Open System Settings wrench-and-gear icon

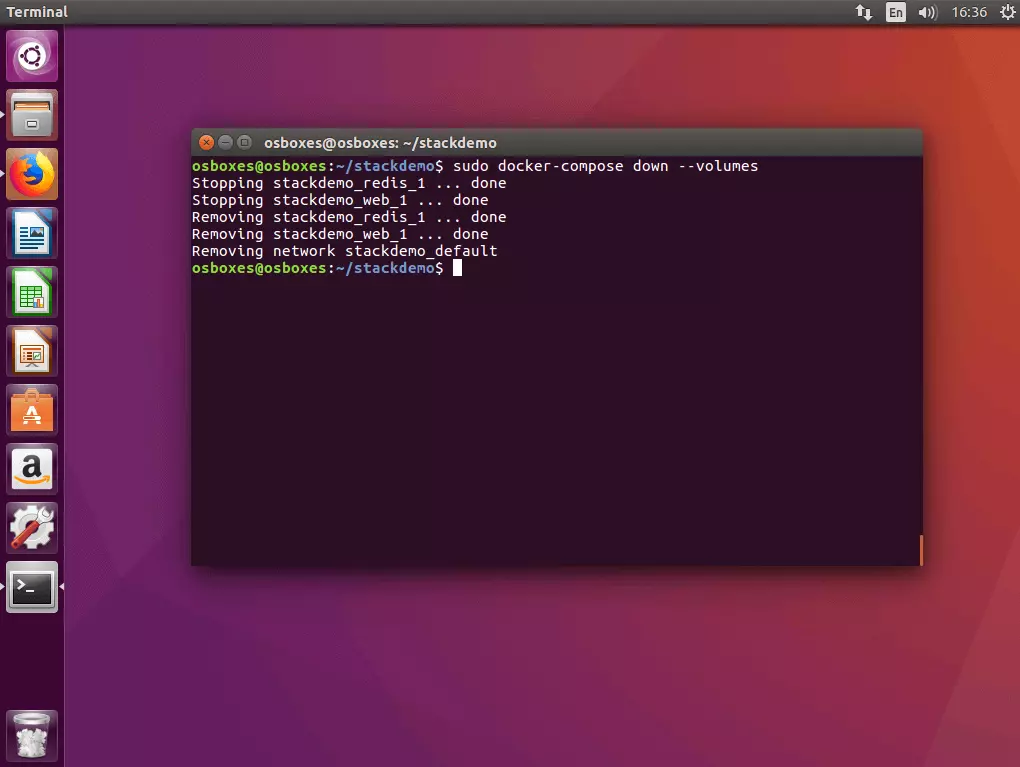coord(32,528)
